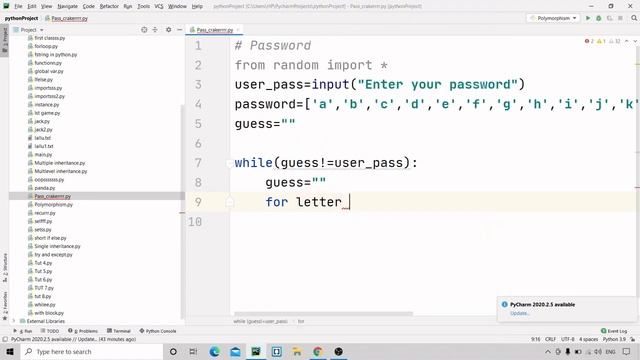The height and width of the screenshot is (360, 640).
Task: Open Windows notification center icon
Action: [627, 351]
